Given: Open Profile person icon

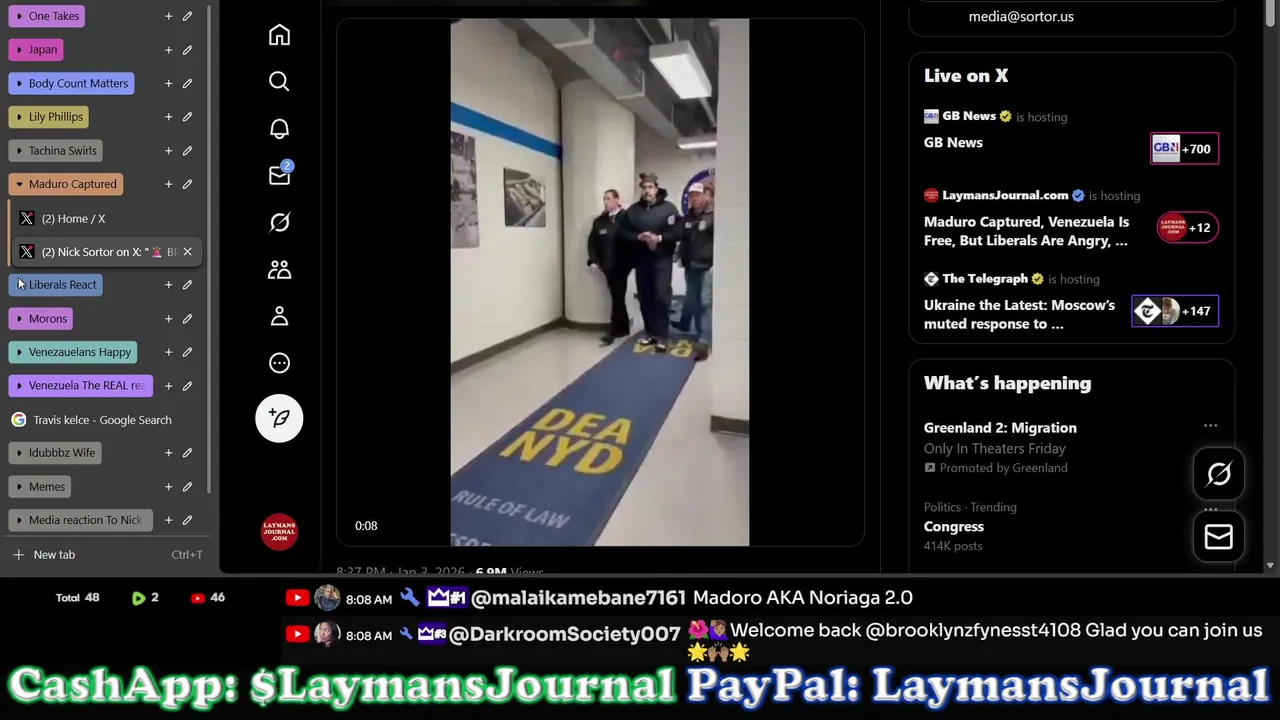Looking at the screenshot, I should (279, 316).
